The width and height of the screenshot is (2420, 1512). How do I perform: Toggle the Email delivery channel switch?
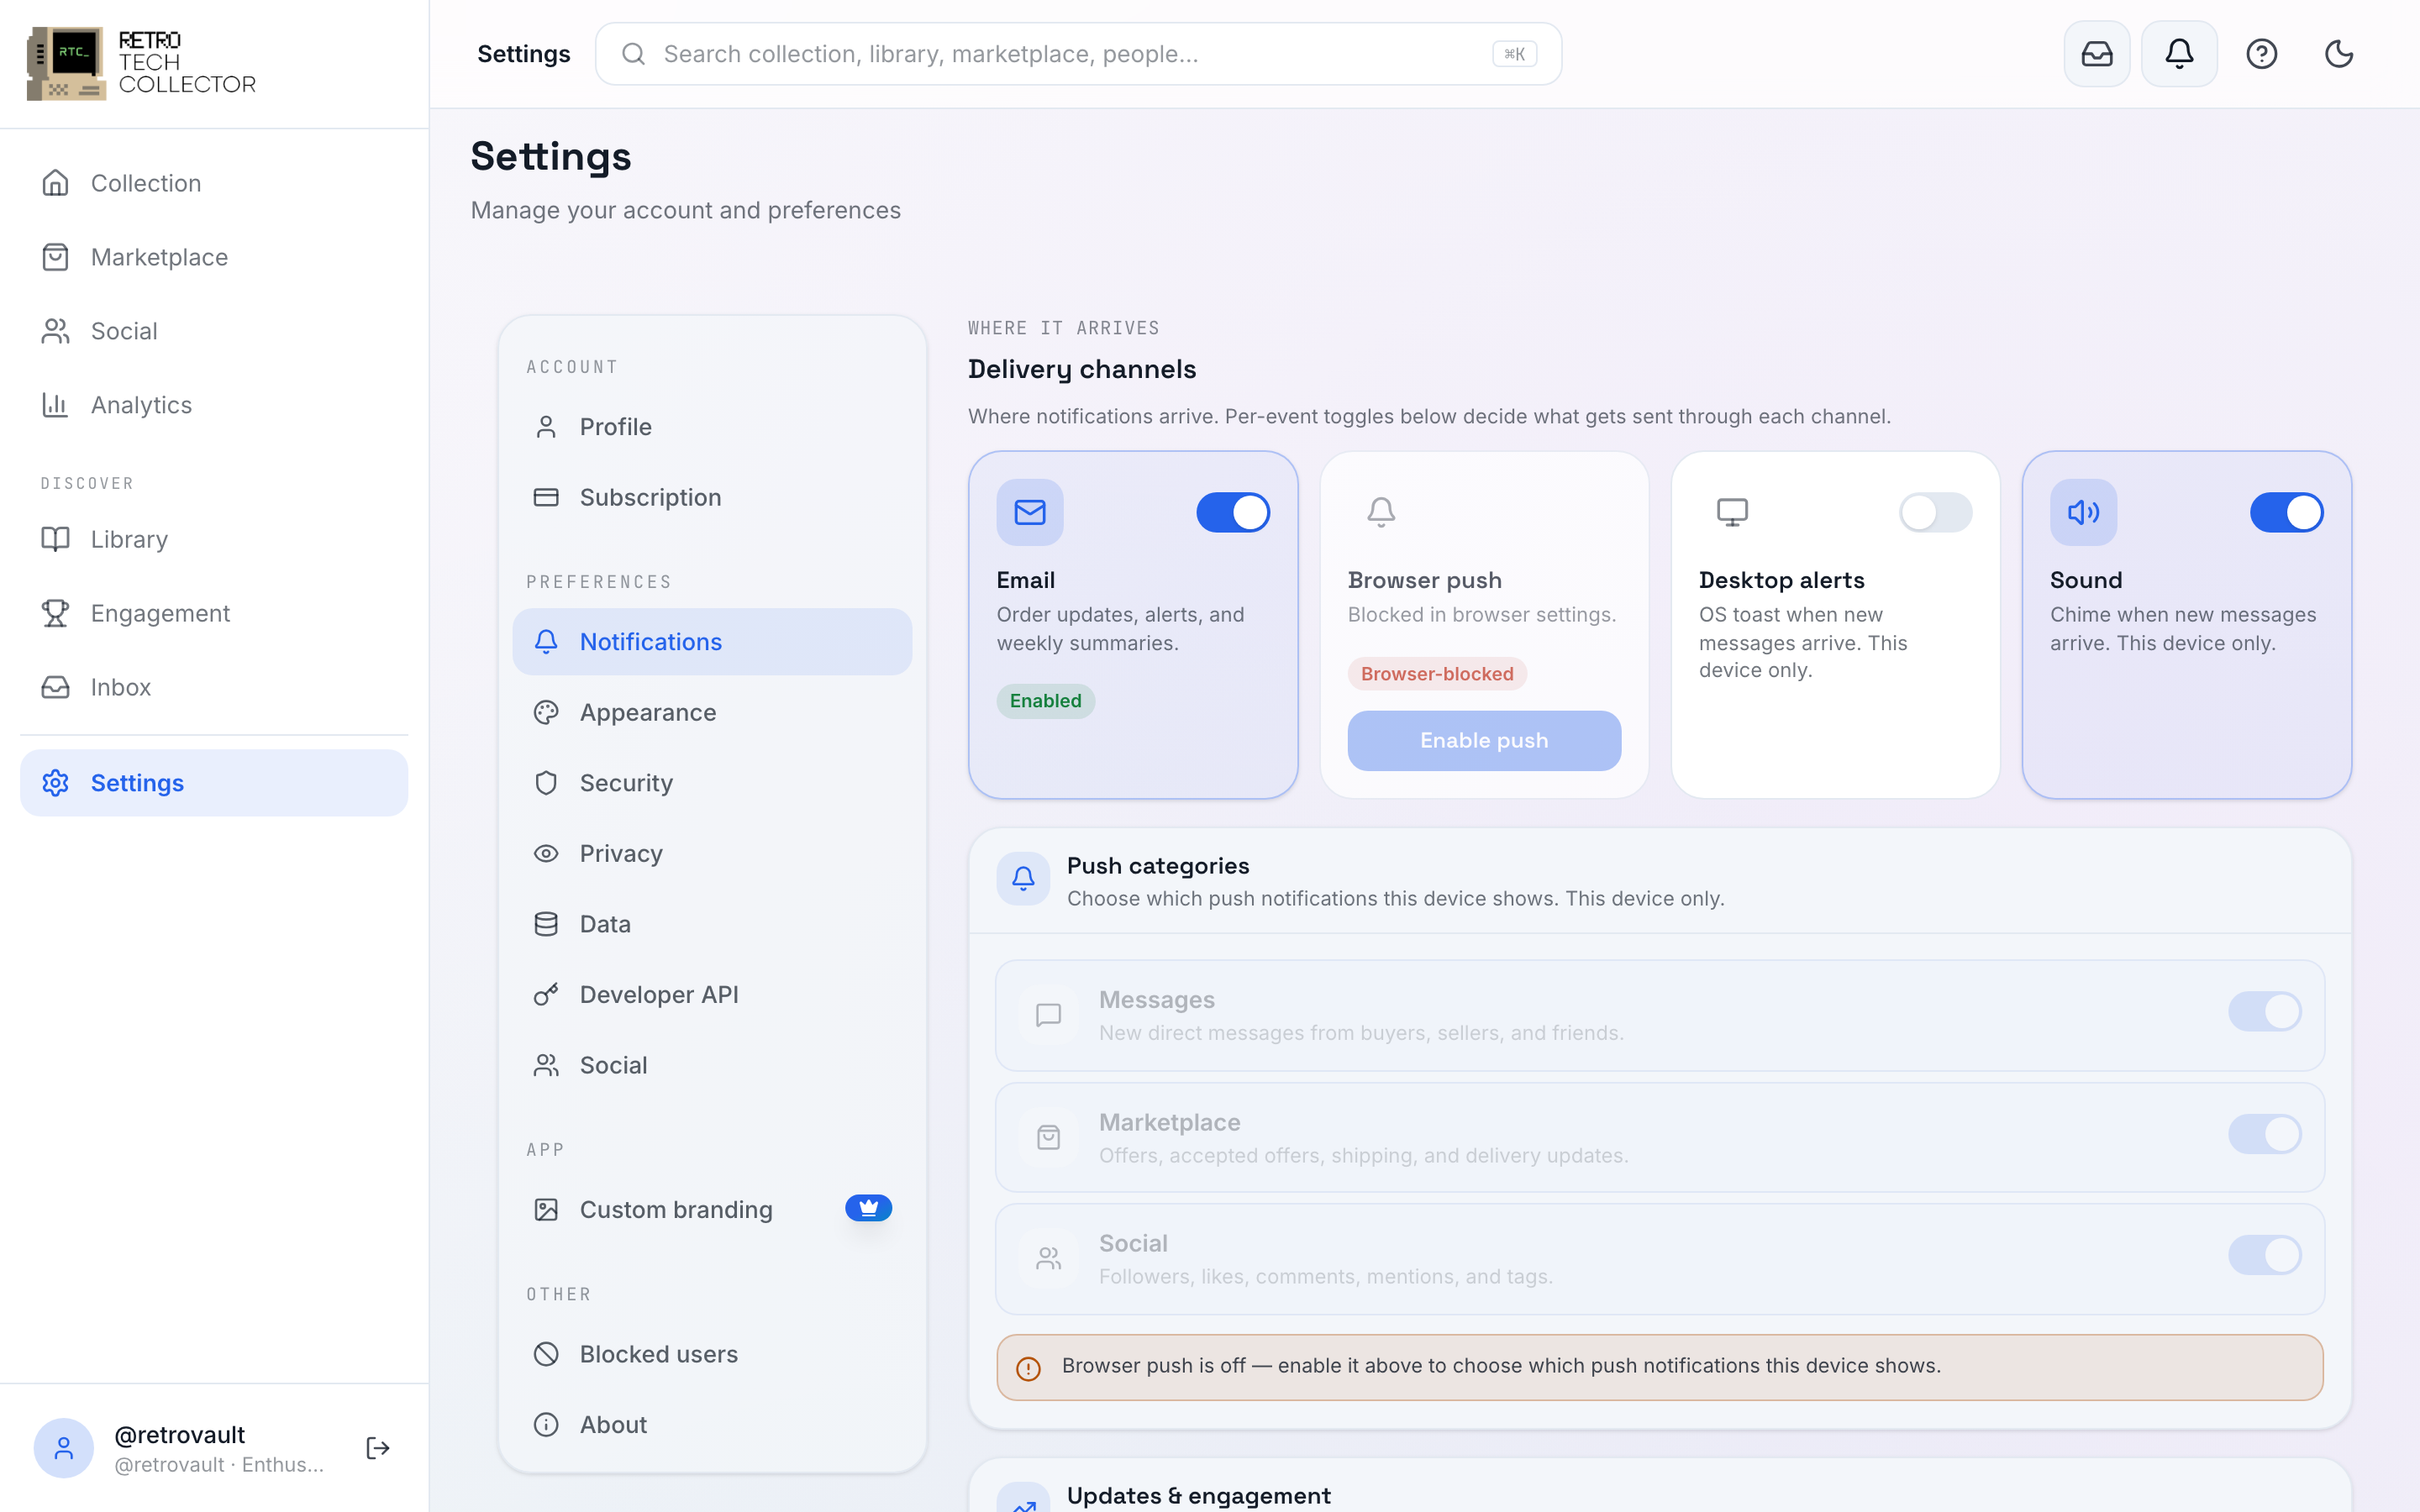click(x=1233, y=512)
